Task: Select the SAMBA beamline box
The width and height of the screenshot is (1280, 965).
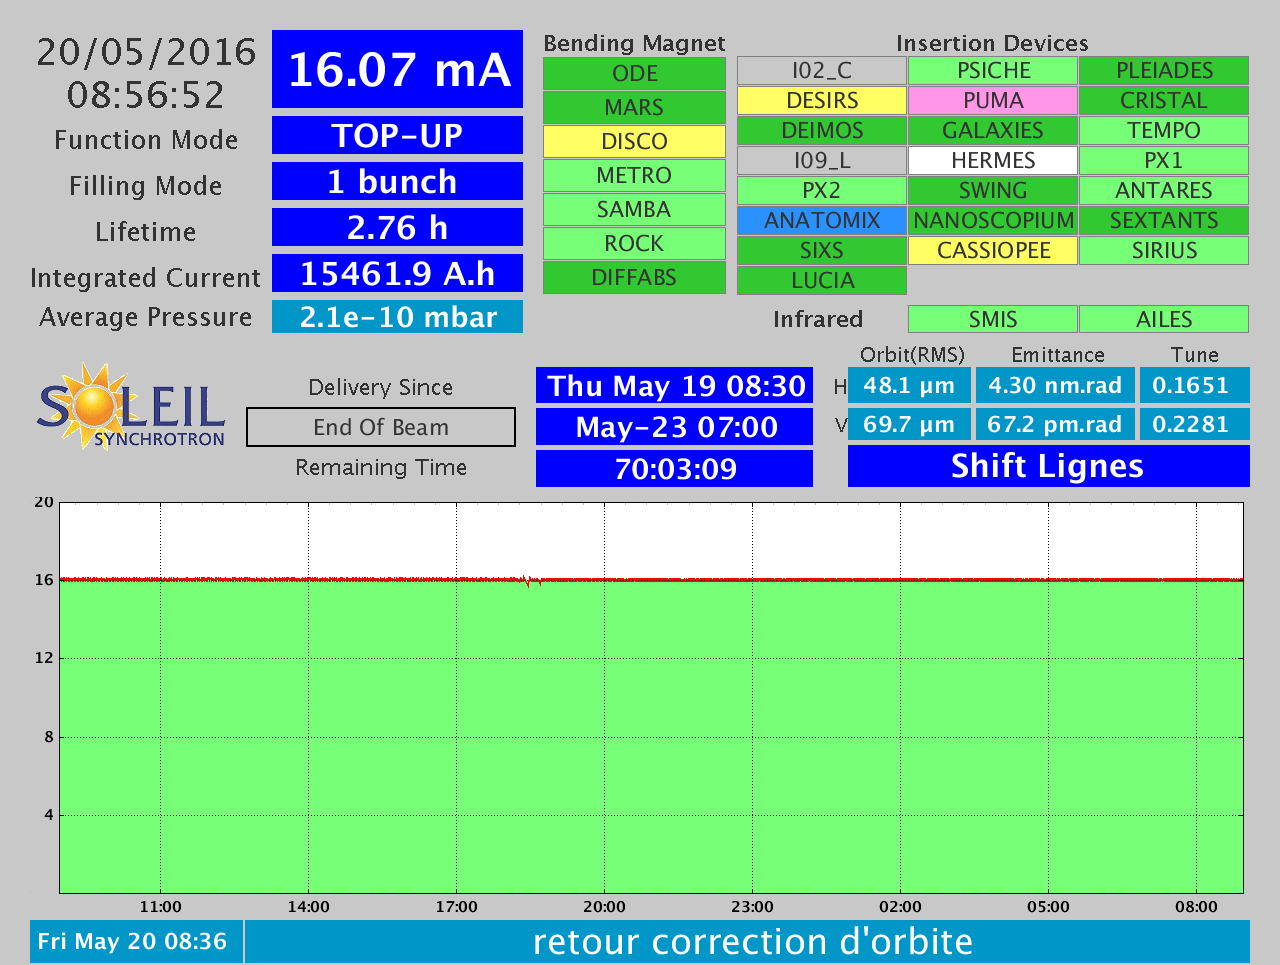Action: (x=634, y=210)
